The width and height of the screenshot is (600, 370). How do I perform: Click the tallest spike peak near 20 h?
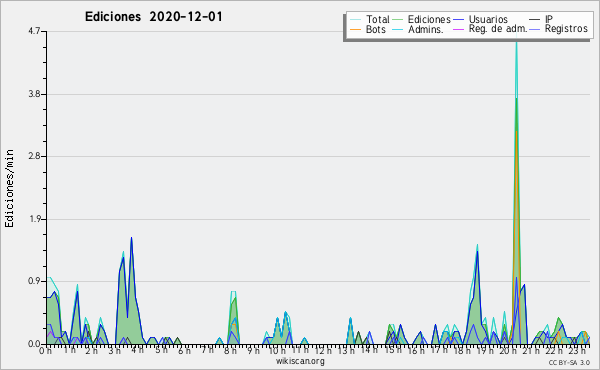click(x=516, y=40)
